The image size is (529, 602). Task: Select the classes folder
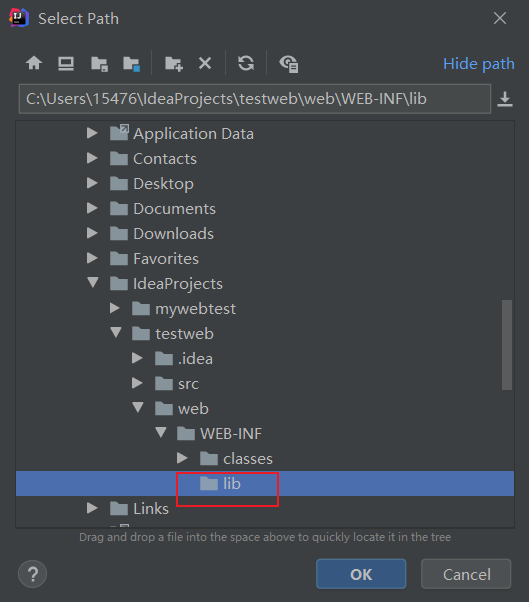[x=265, y=458]
